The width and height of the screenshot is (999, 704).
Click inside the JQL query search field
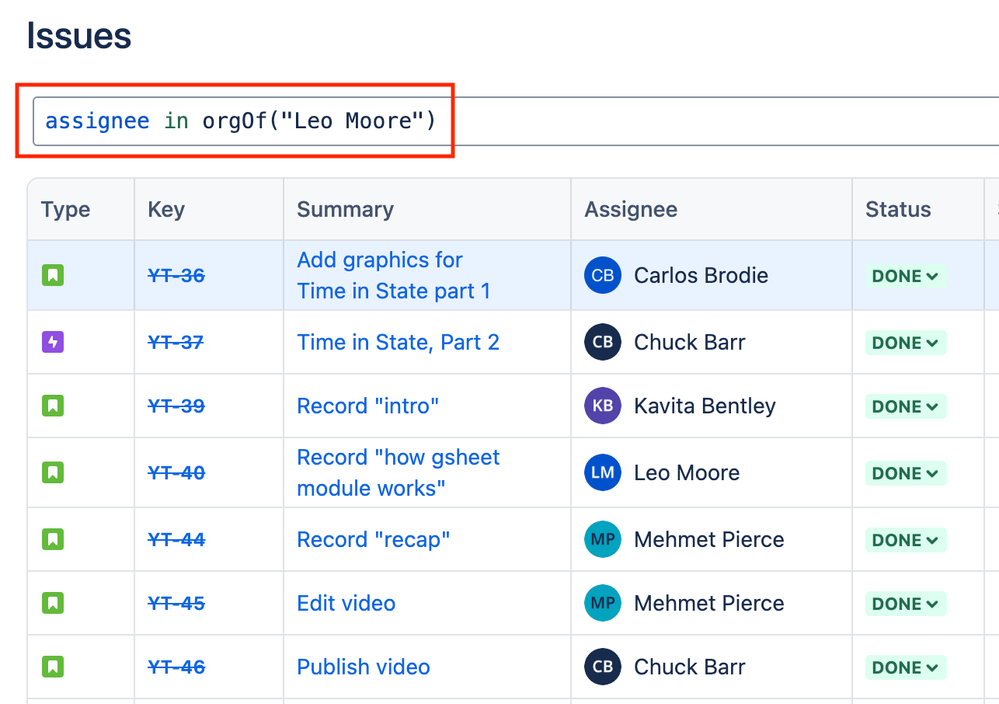point(240,120)
